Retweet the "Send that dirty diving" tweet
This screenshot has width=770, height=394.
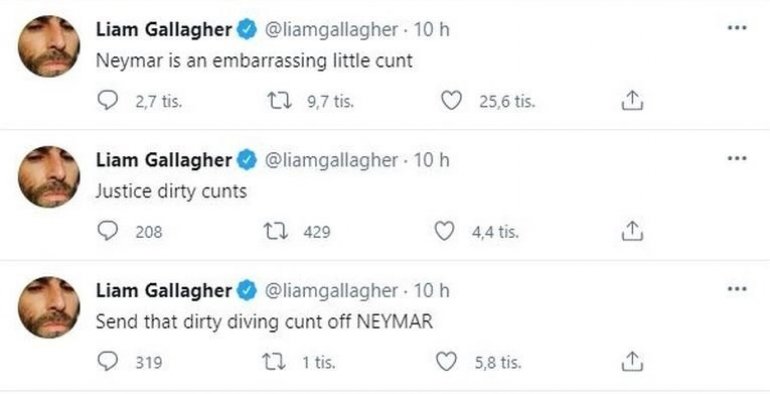pyautogui.click(x=274, y=363)
